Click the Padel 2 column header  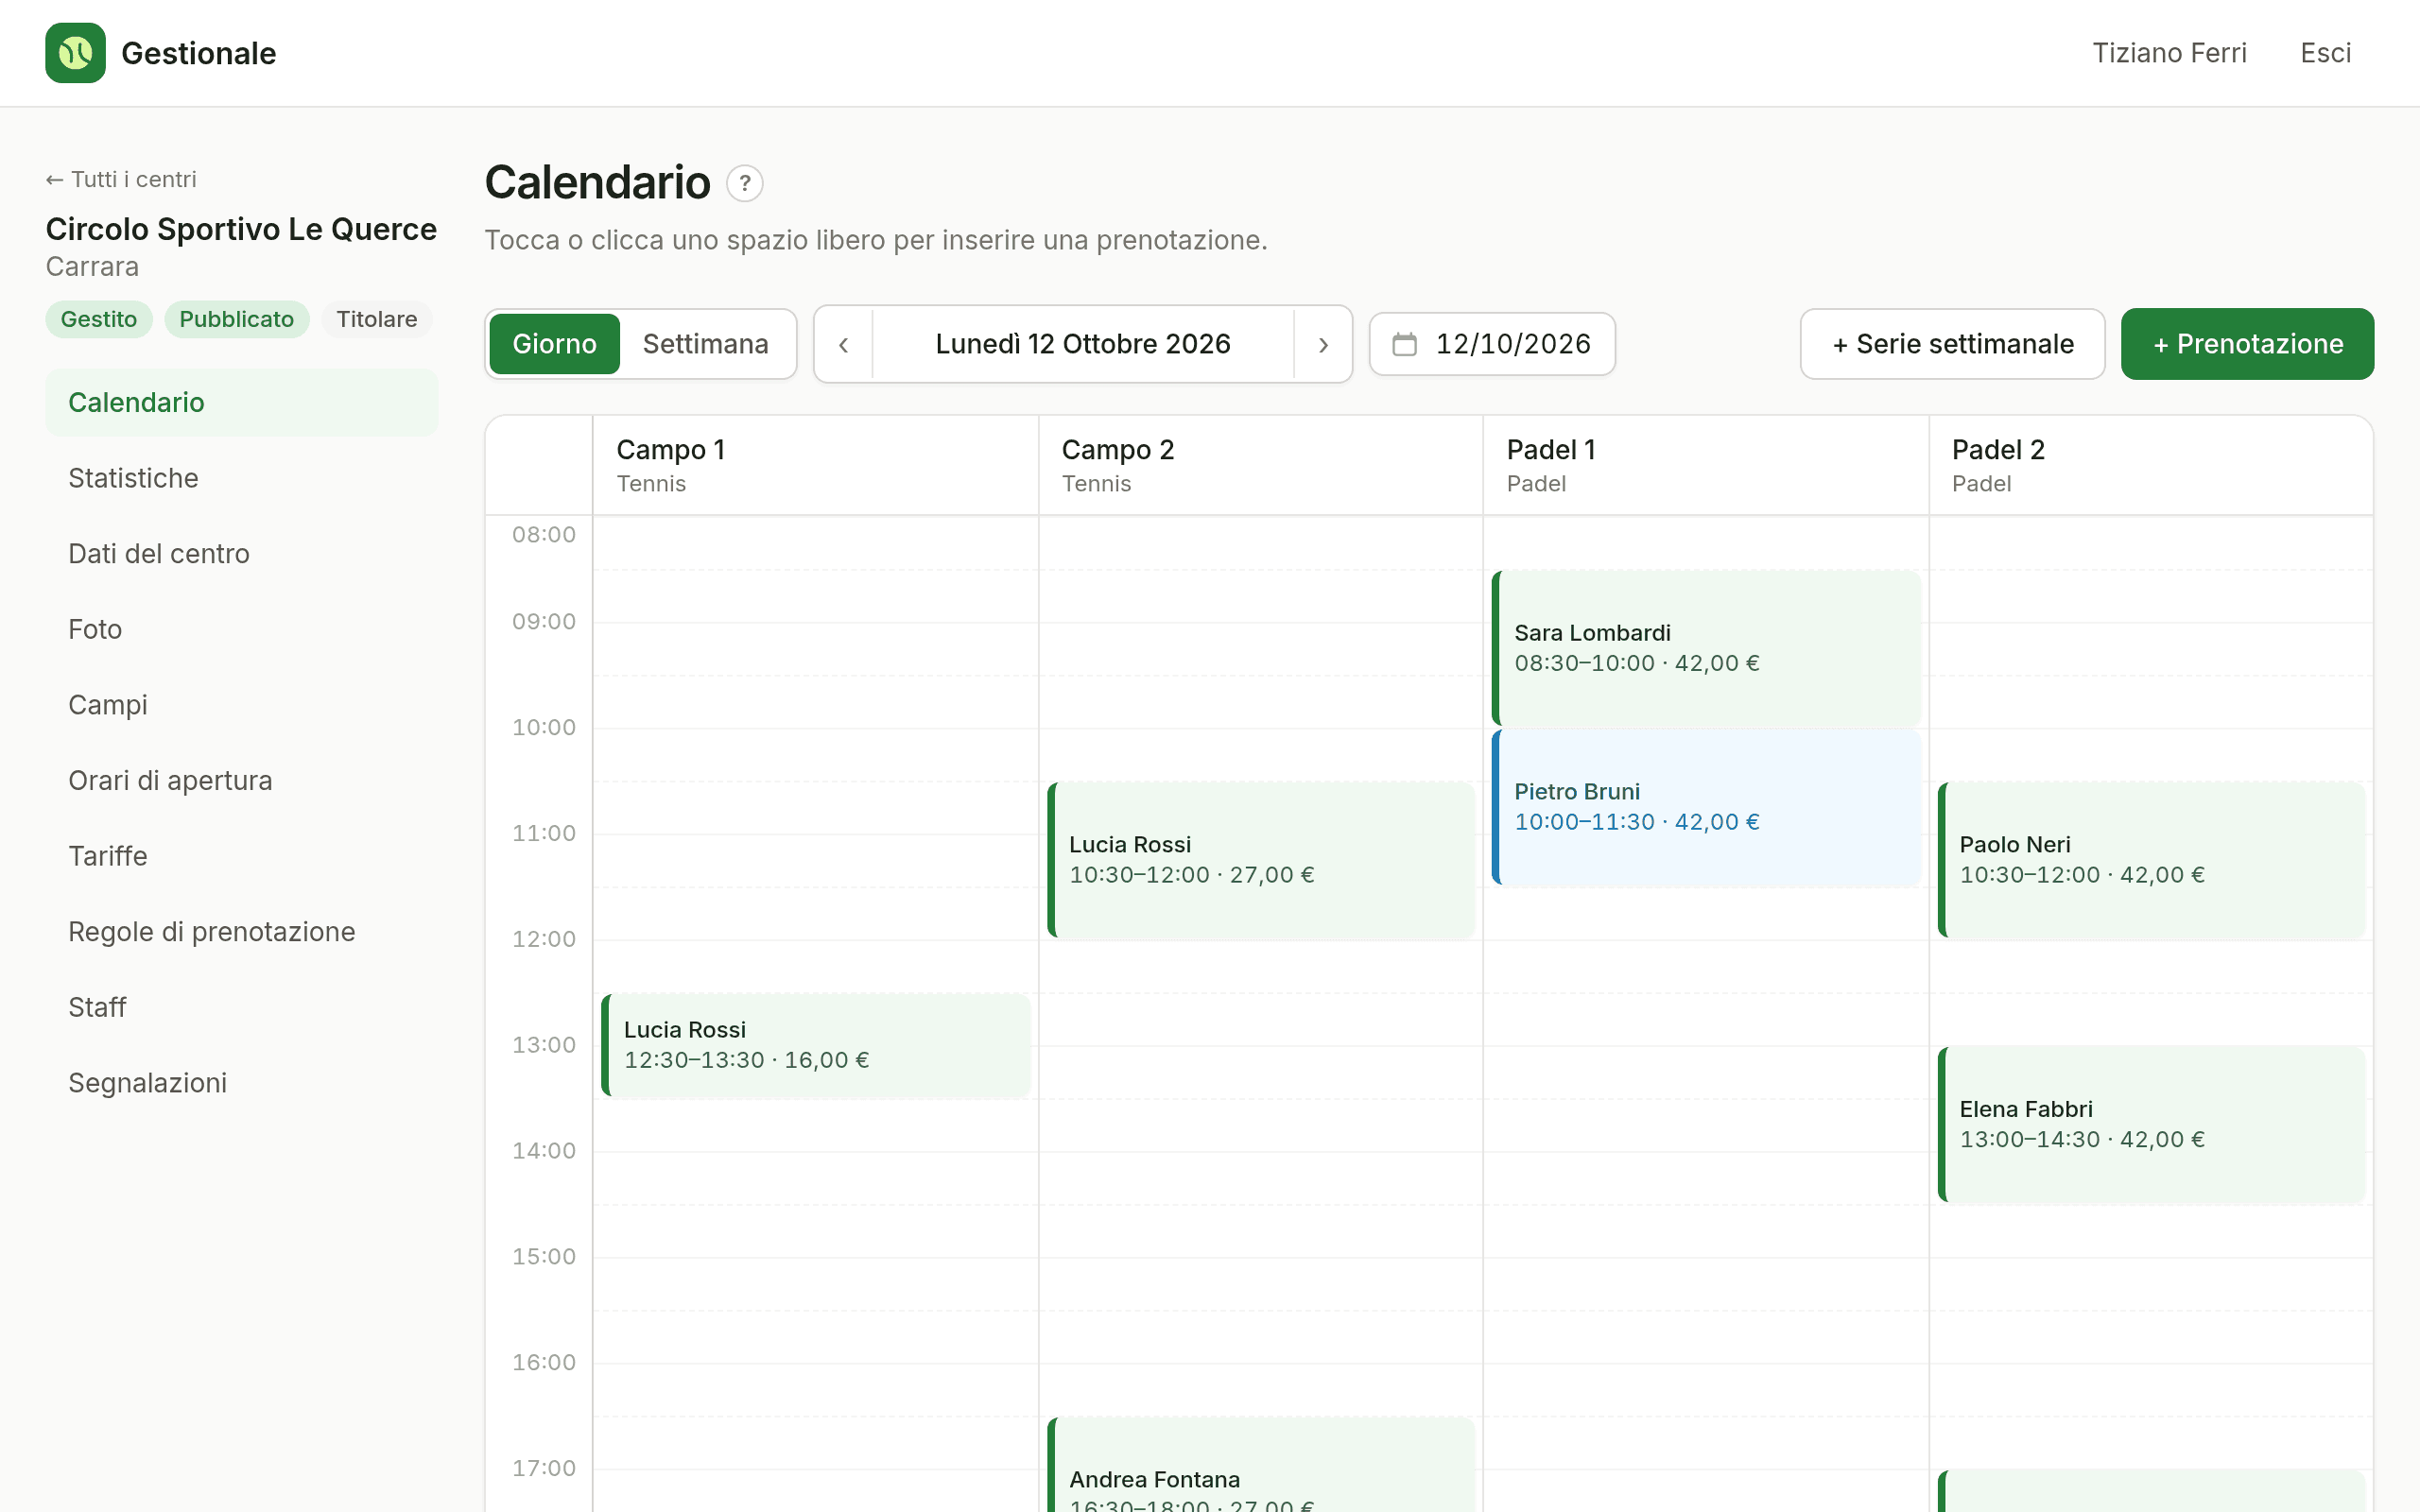coord(2151,466)
